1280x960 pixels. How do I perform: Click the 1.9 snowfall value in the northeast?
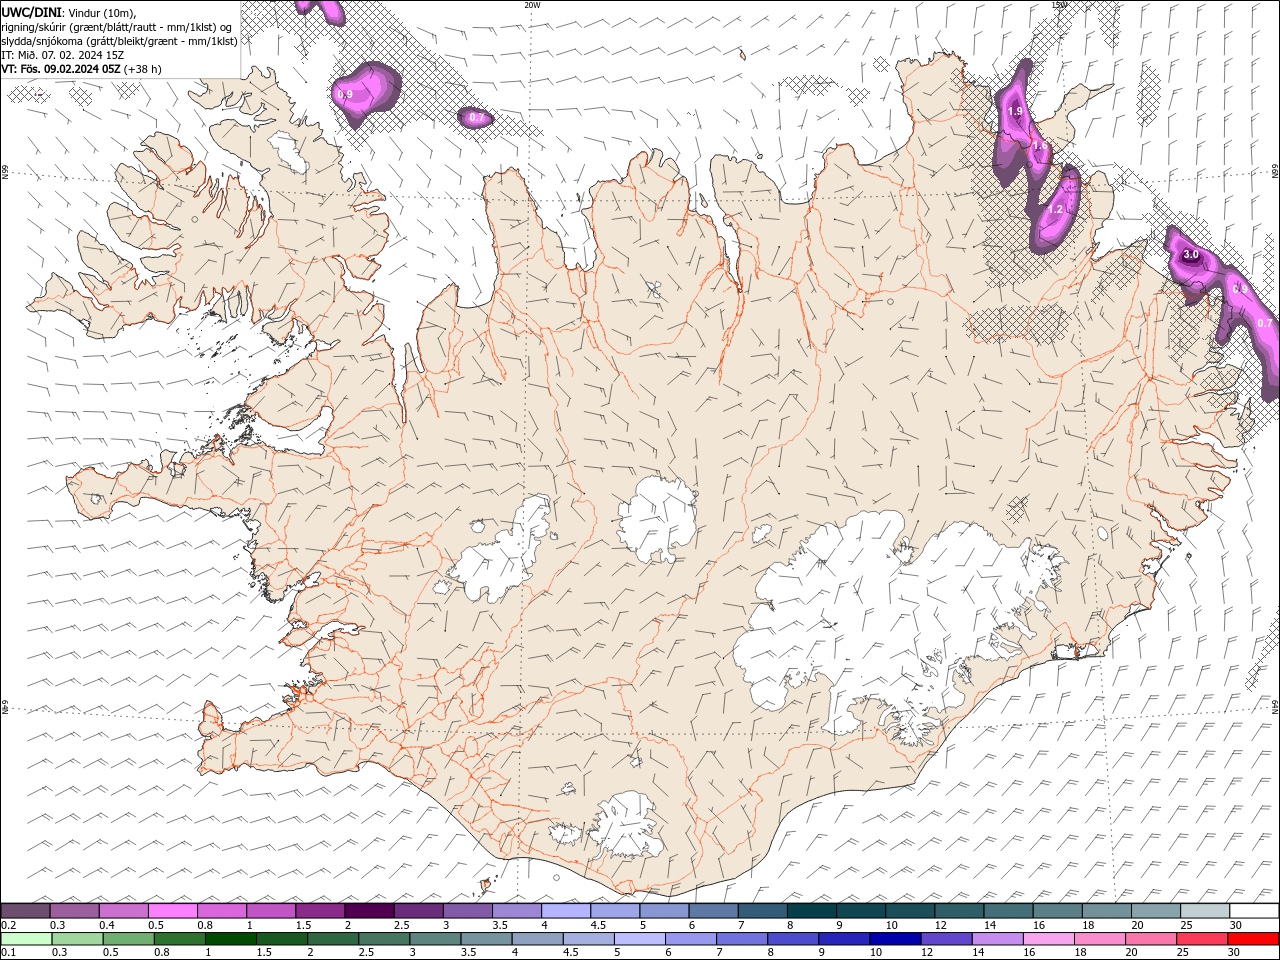tap(1015, 111)
